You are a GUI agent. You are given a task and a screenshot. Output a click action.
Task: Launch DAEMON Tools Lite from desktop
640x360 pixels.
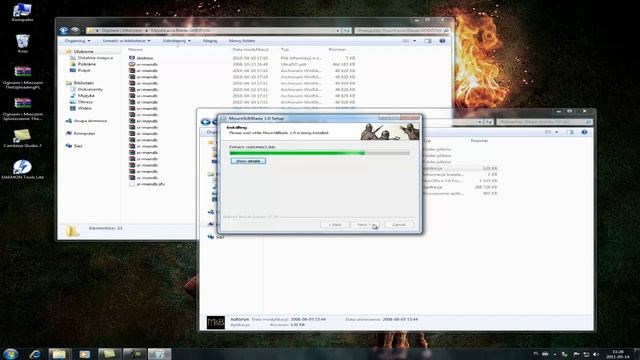[x=22, y=169]
